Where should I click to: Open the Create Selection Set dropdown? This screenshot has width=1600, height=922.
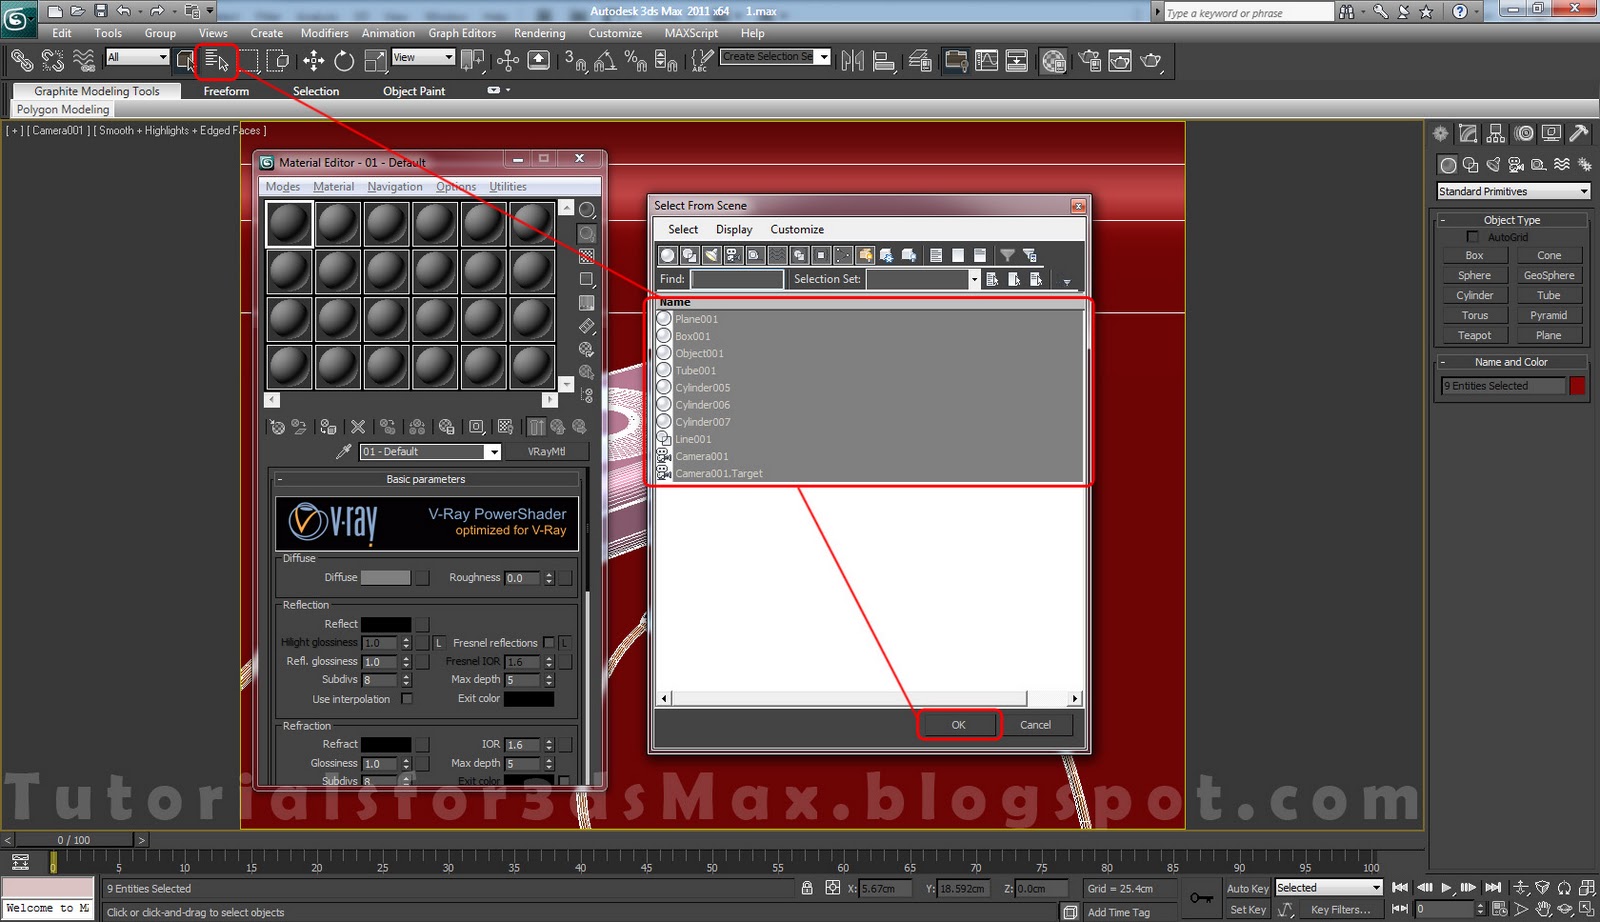point(775,57)
